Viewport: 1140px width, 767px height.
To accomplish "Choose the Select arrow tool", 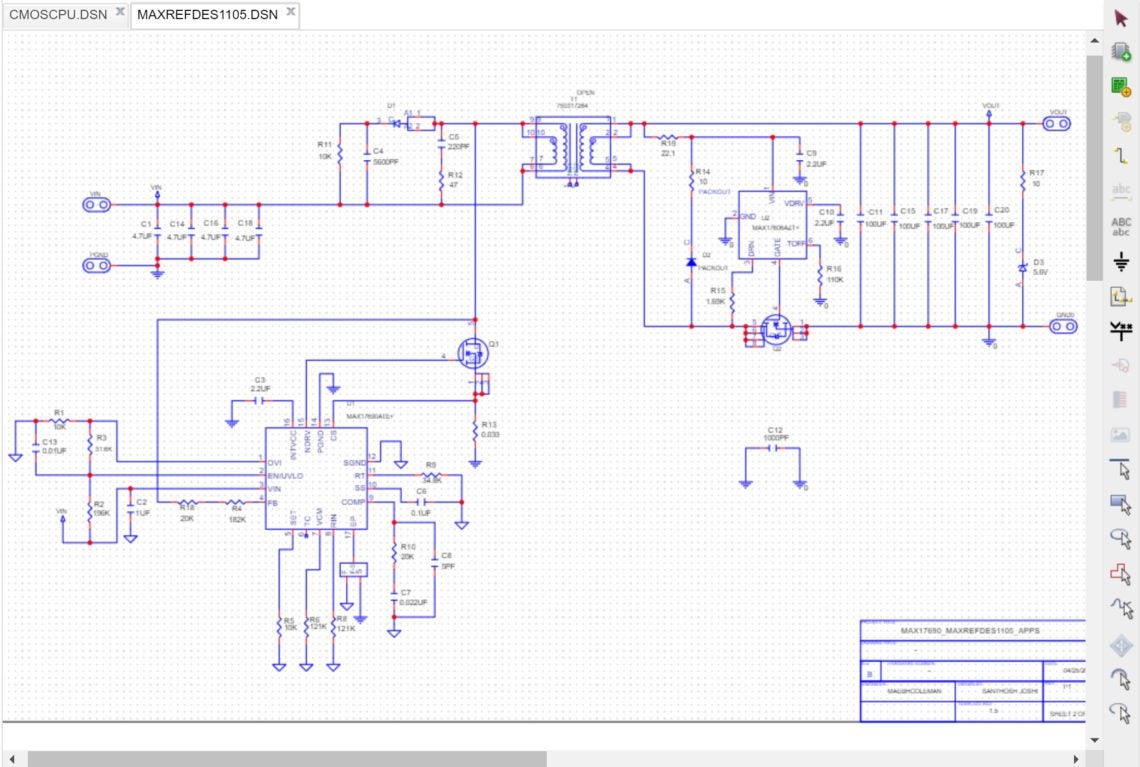I will coord(1120,17).
